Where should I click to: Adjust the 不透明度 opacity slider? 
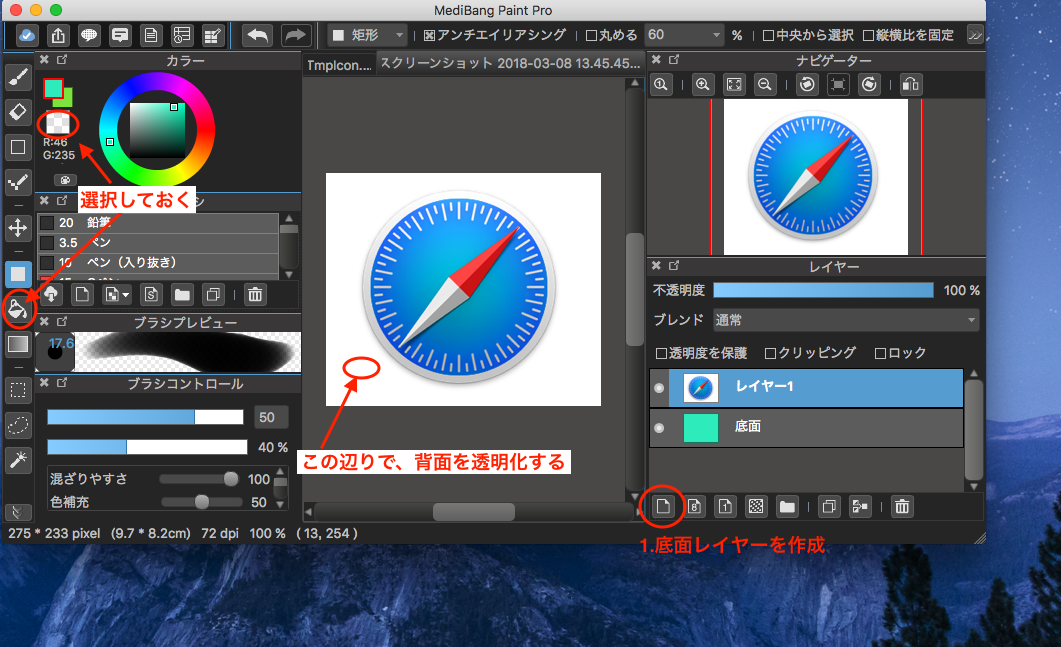click(823, 290)
